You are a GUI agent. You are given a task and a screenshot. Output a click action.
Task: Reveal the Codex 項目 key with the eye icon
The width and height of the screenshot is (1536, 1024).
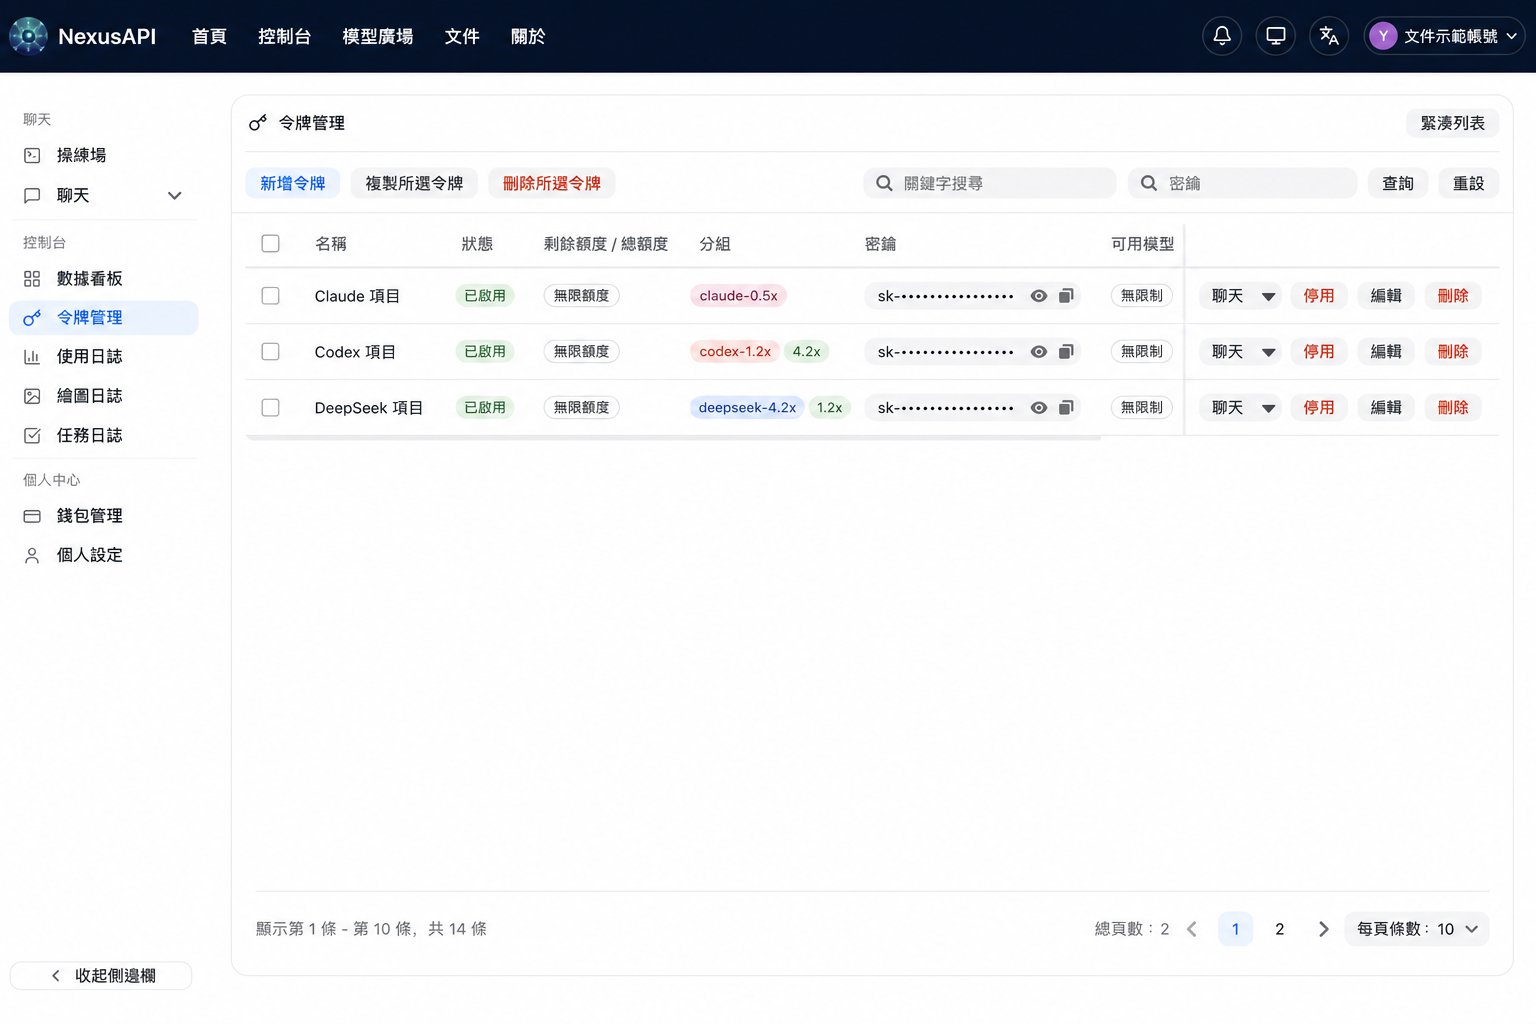pos(1039,352)
